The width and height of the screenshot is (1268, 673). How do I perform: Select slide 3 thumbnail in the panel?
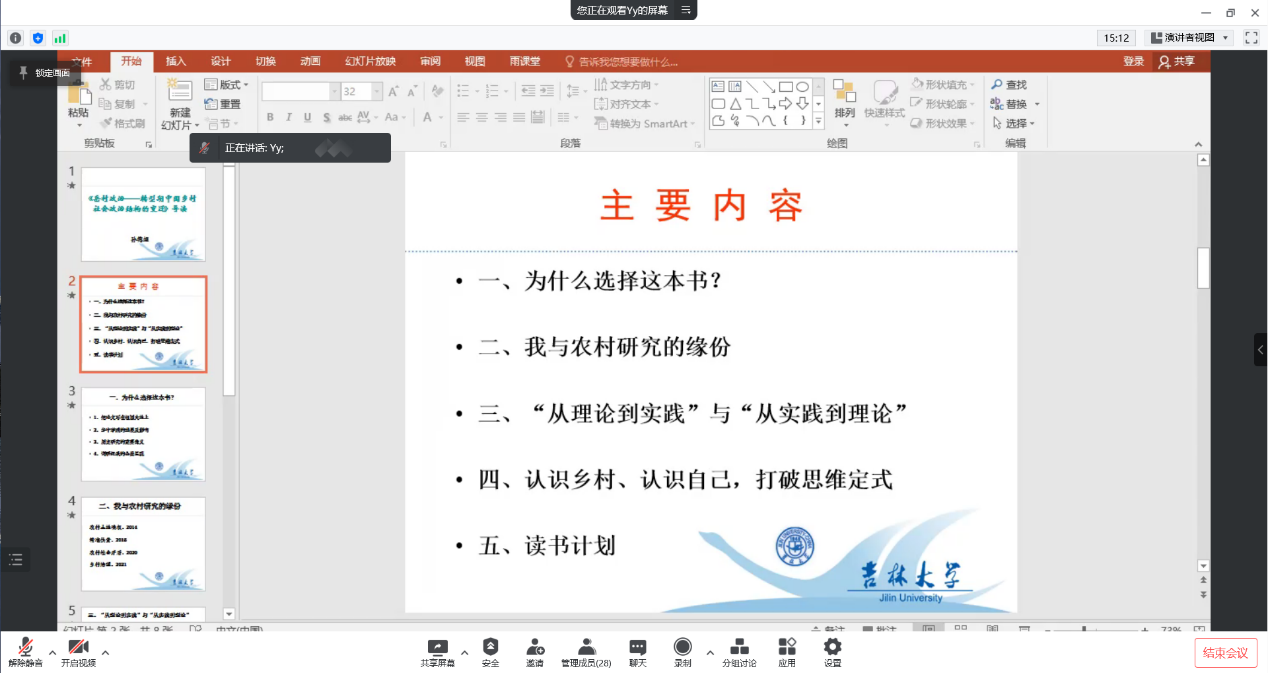coord(143,434)
